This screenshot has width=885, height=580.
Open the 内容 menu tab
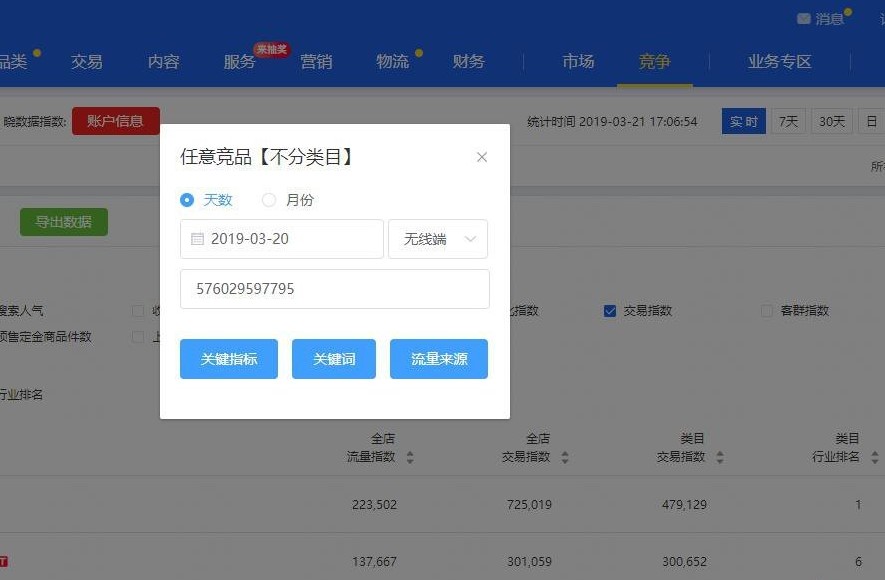click(x=164, y=61)
